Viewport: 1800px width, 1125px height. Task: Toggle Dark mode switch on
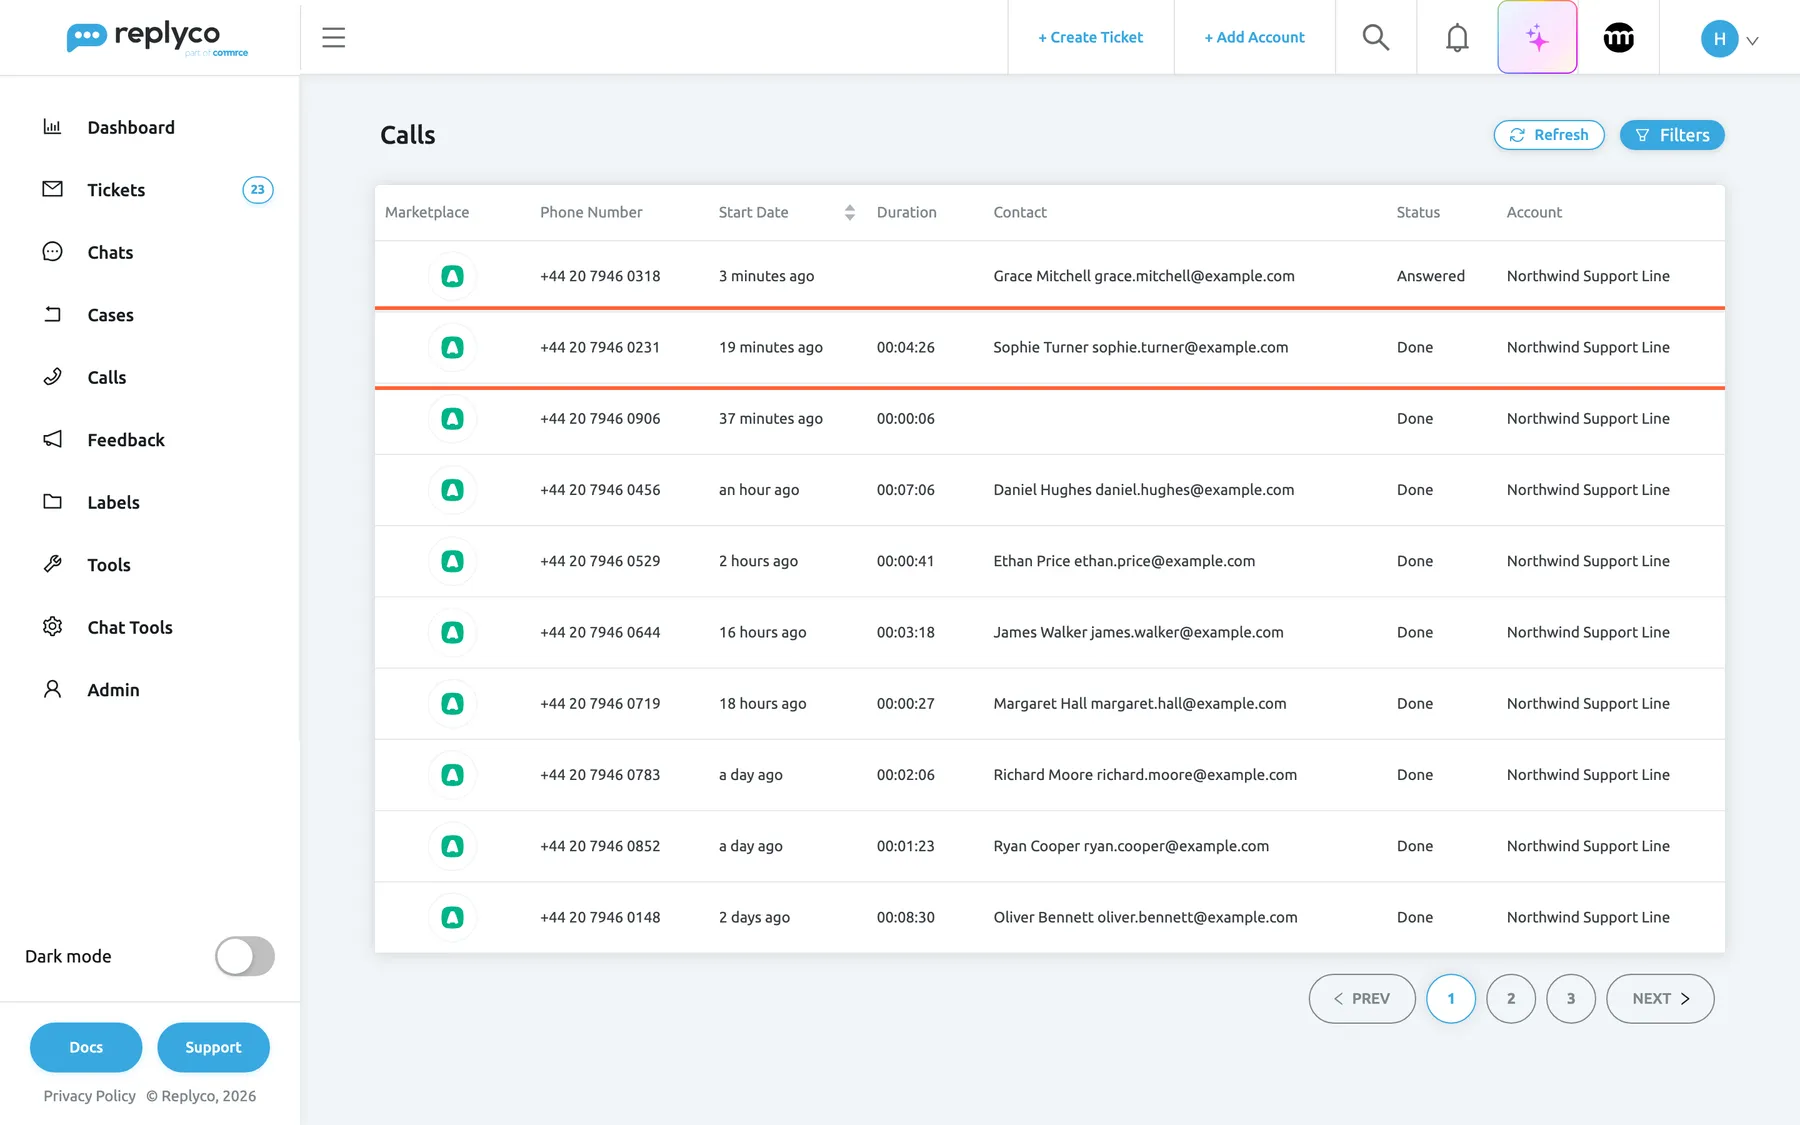coord(245,956)
